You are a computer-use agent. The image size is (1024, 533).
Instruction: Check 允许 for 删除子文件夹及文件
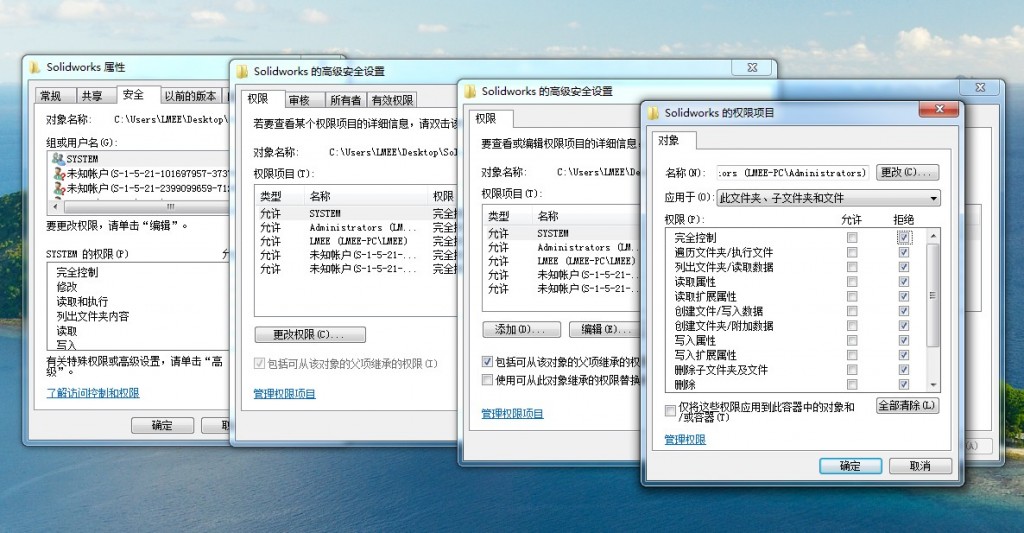click(x=852, y=370)
